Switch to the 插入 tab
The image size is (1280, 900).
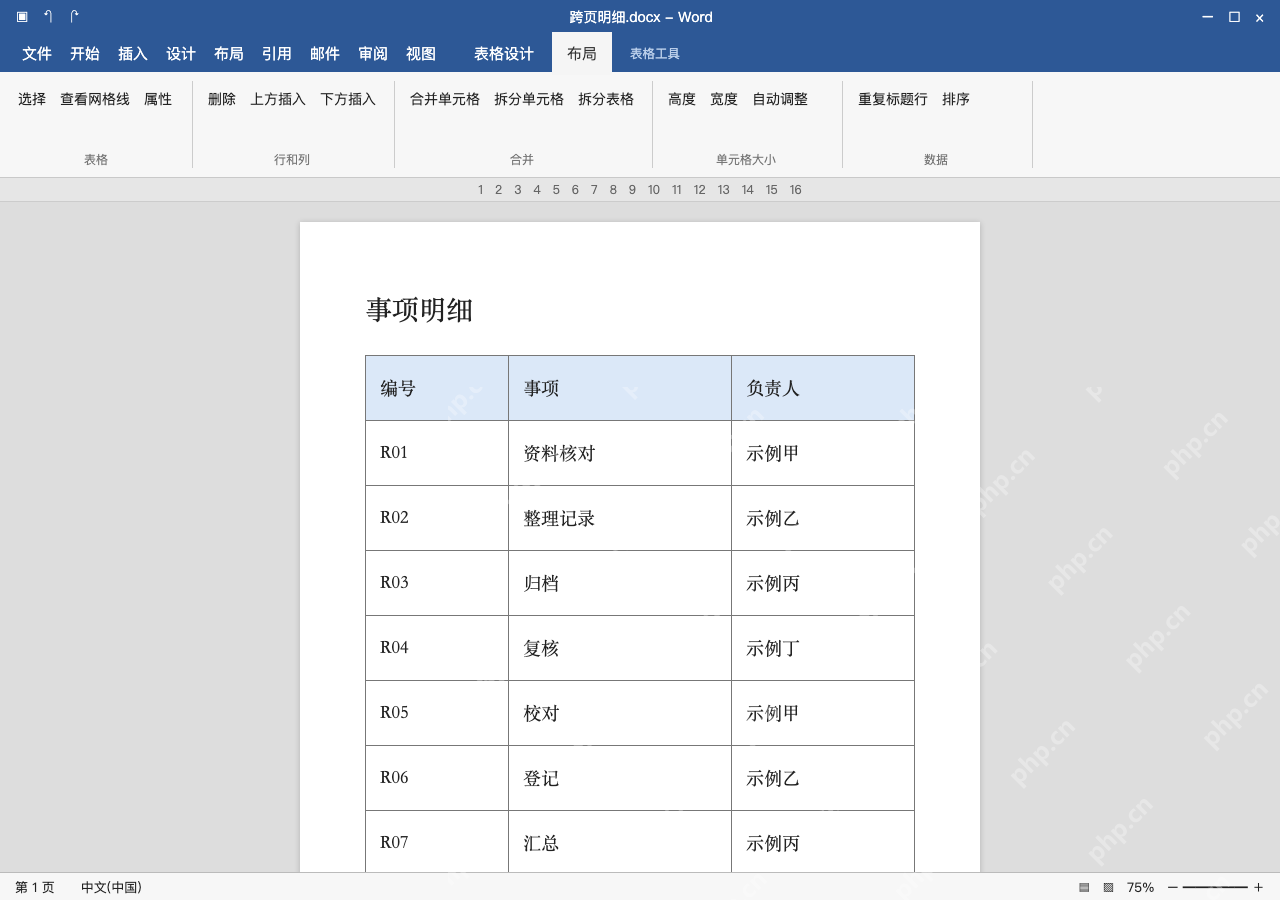(133, 54)
